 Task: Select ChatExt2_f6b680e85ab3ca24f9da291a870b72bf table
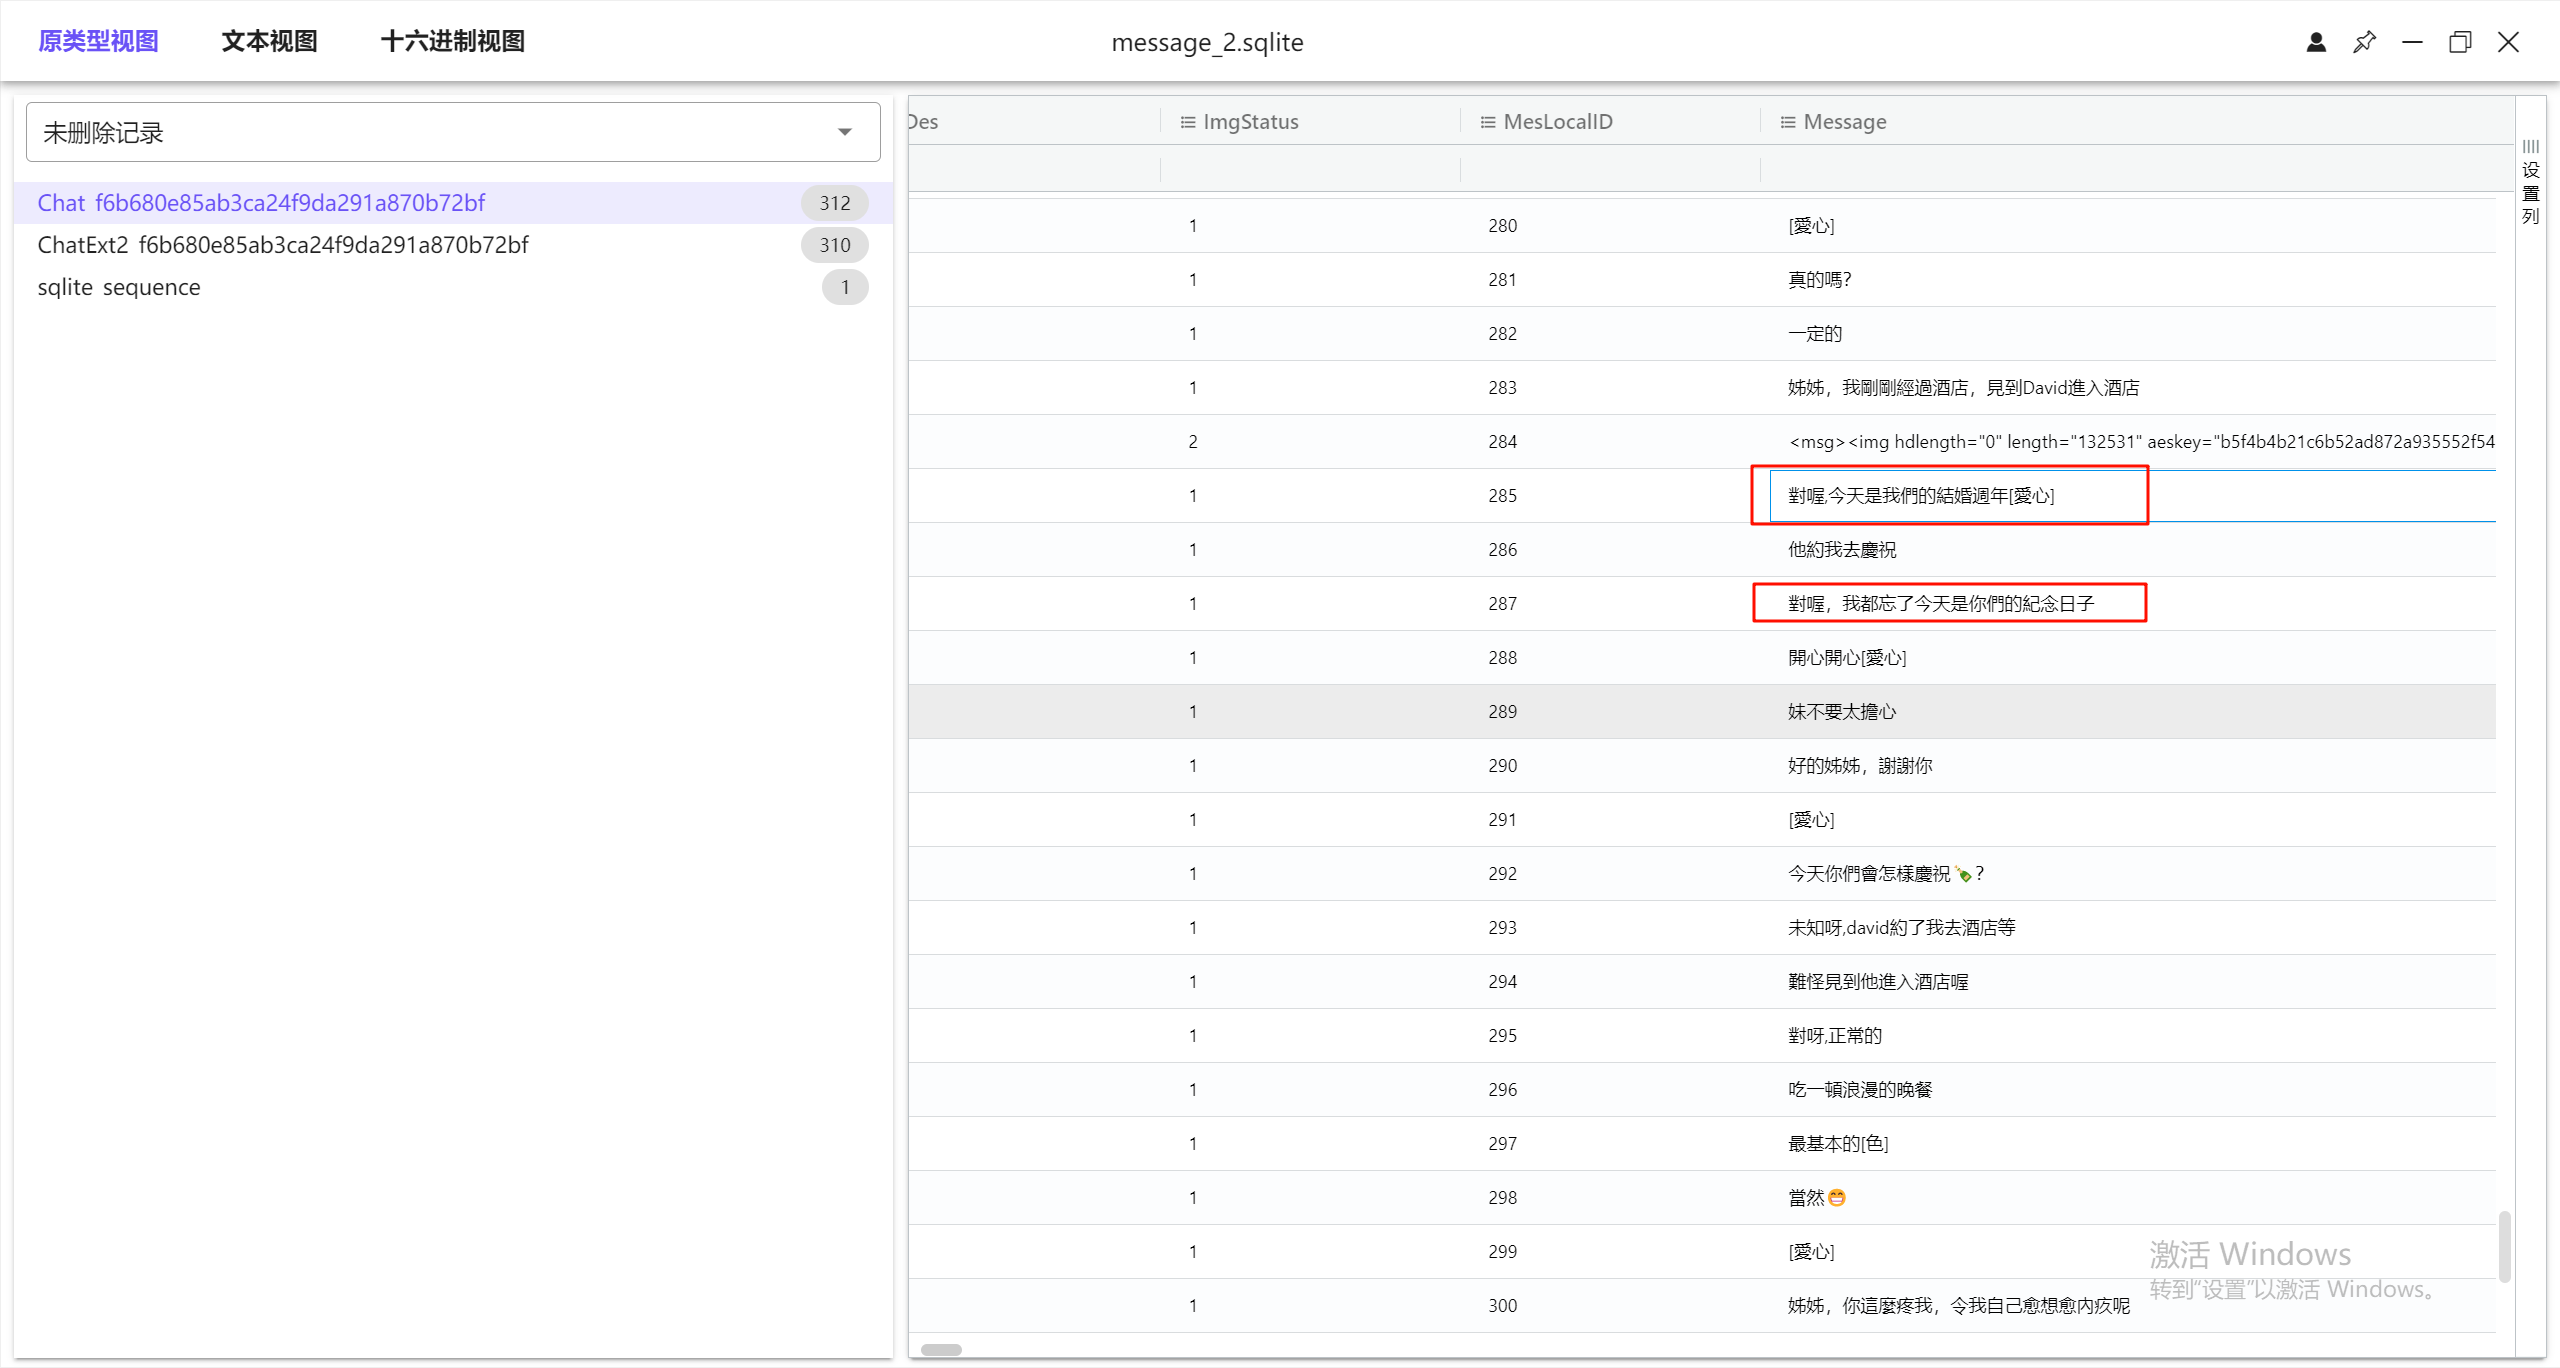point(283,245)
